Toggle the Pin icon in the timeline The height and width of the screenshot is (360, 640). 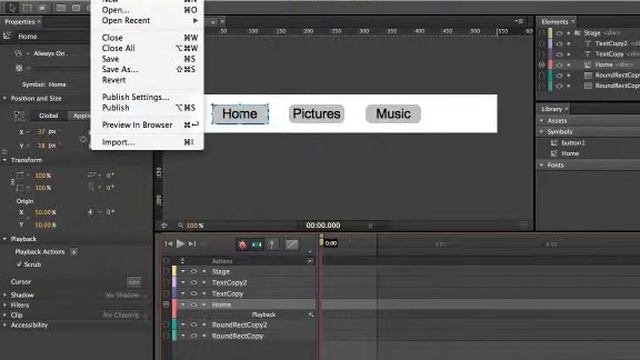point(272,244)
